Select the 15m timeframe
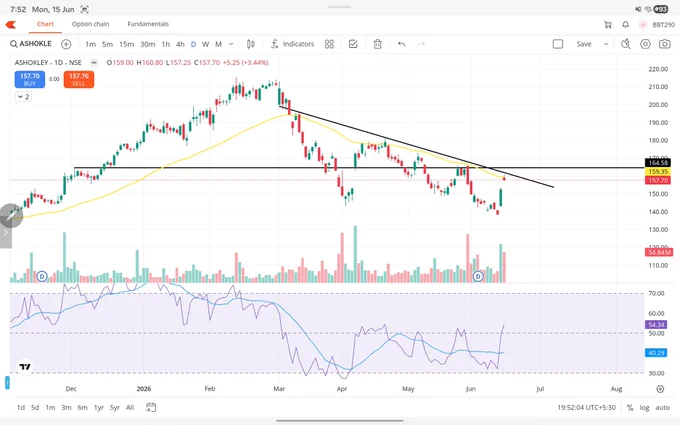Image resolution: width=680 pixels, height=425 pixels. pos(127,44)
